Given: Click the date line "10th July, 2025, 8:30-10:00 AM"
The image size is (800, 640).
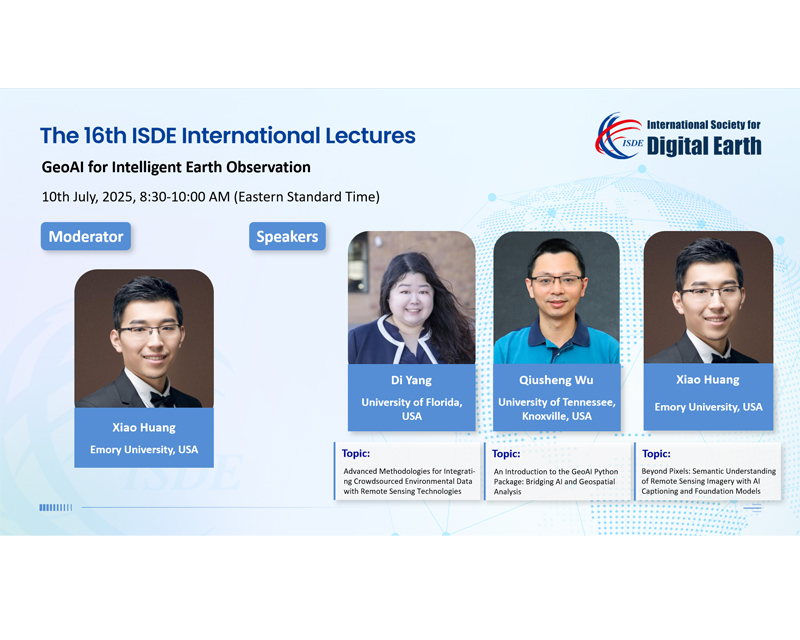Looking at the screenshot, I should point(136,197).
